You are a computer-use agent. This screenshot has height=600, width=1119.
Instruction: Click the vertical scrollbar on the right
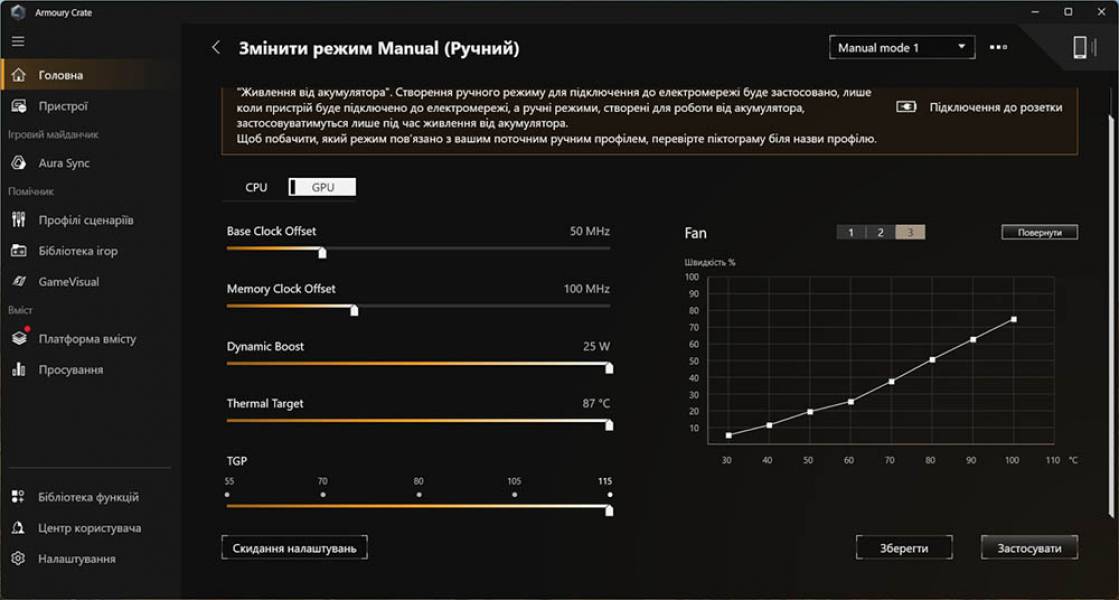1110,315
